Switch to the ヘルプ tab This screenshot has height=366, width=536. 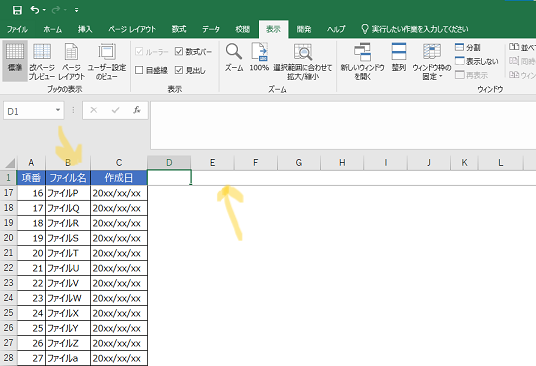tap(336, 29)
